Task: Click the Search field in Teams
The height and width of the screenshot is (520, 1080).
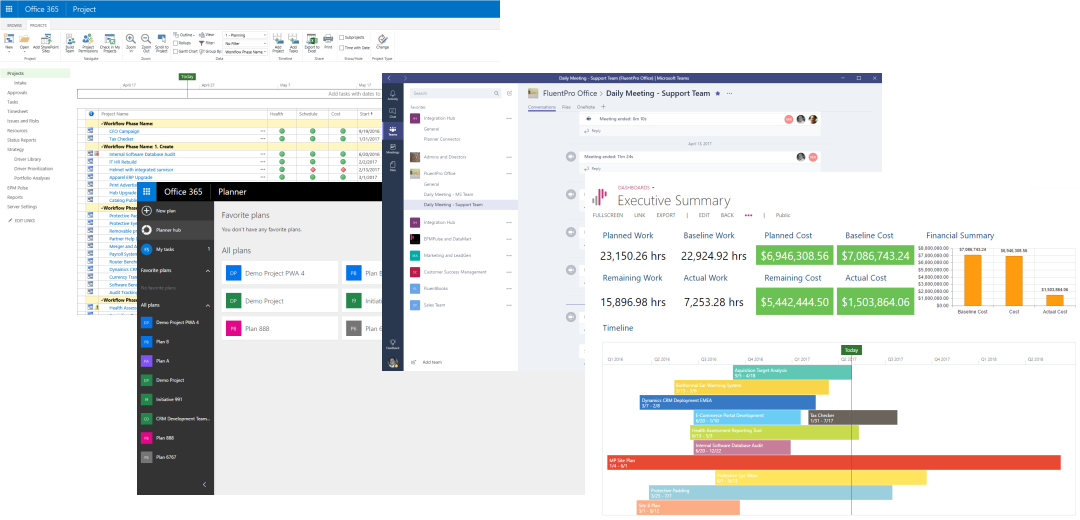Action: 455,93
